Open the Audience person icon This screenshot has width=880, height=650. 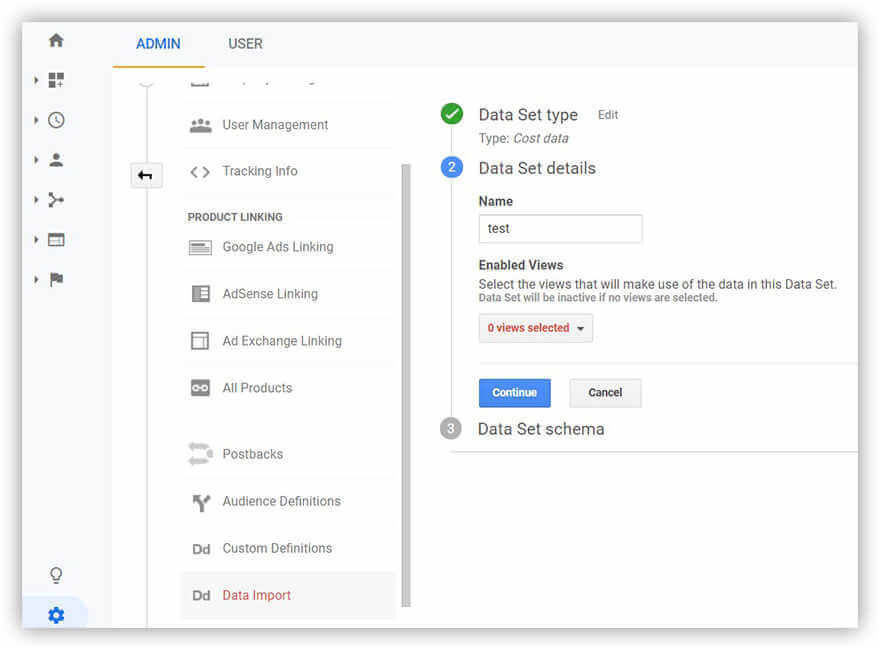click(x=56, y=160)
